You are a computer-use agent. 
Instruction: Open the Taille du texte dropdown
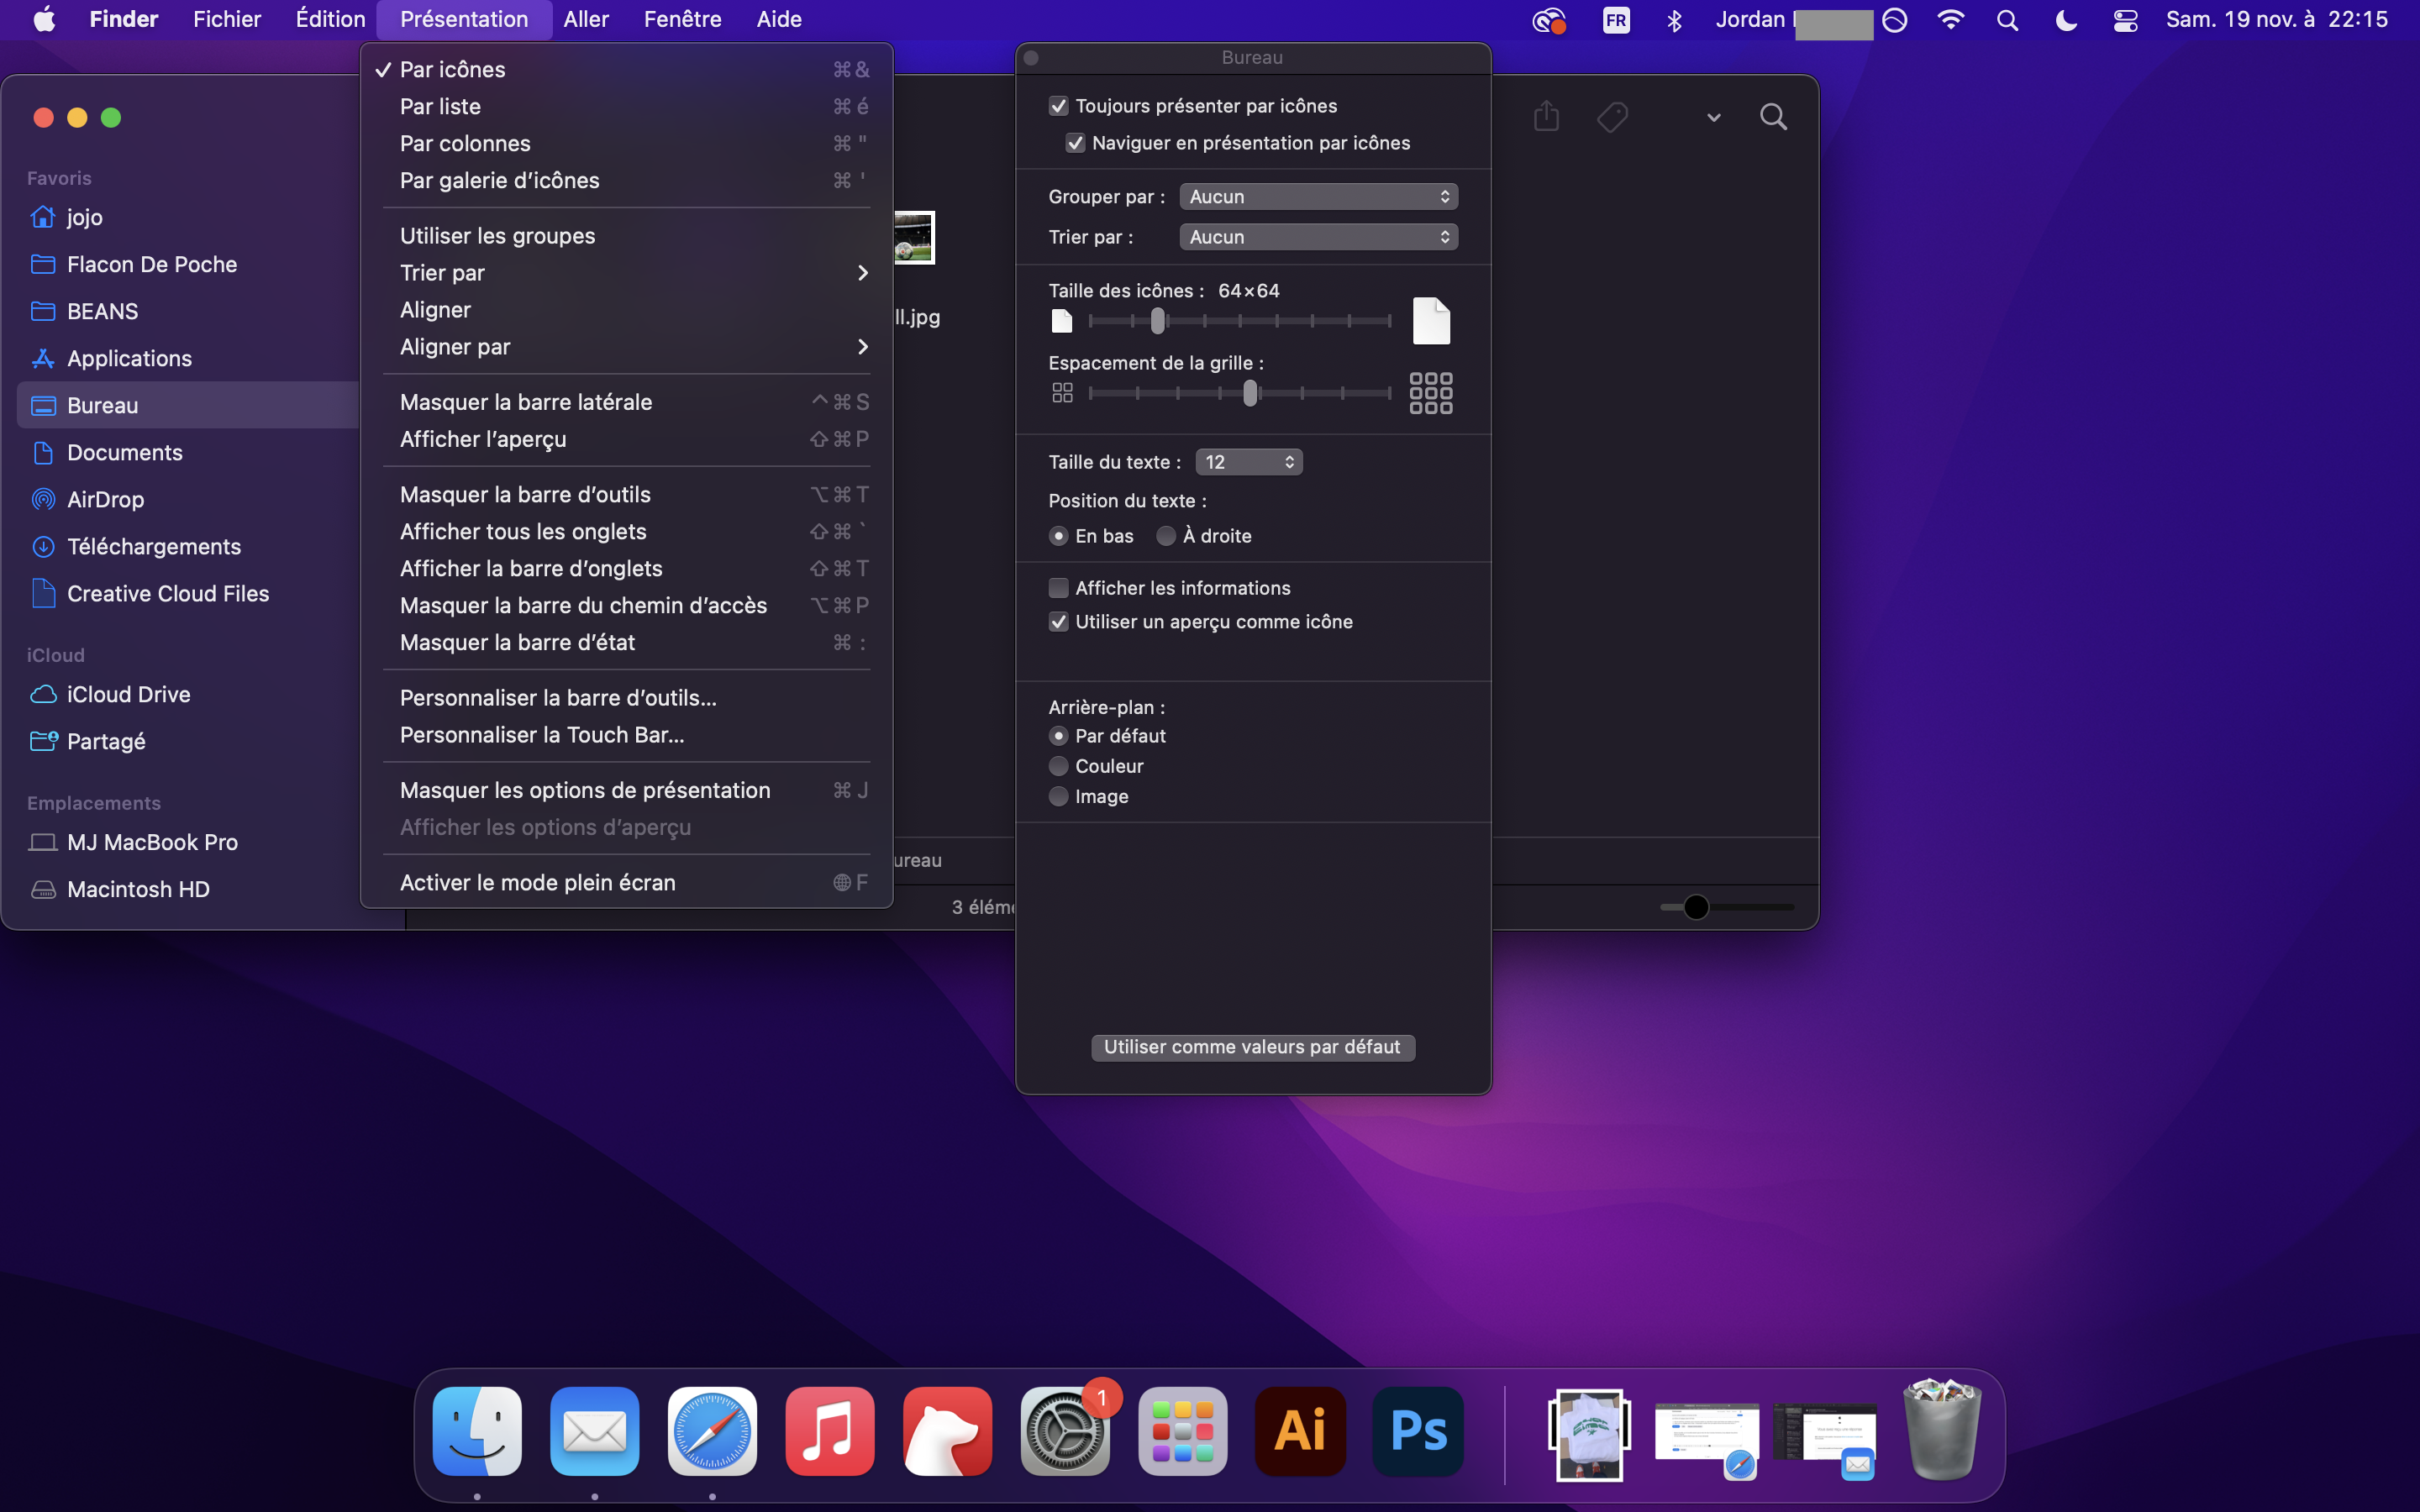click(1248, 462)
